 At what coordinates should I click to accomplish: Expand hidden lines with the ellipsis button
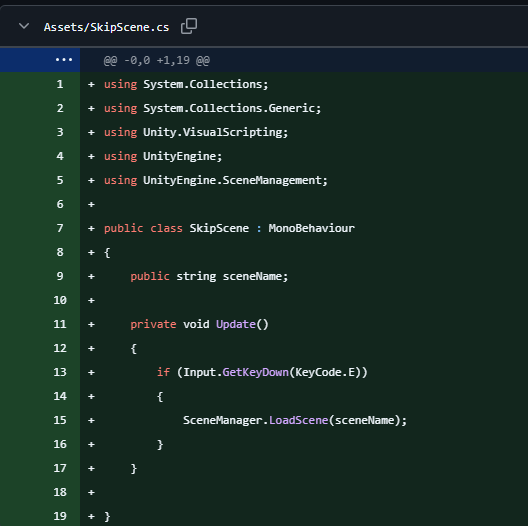64,60
